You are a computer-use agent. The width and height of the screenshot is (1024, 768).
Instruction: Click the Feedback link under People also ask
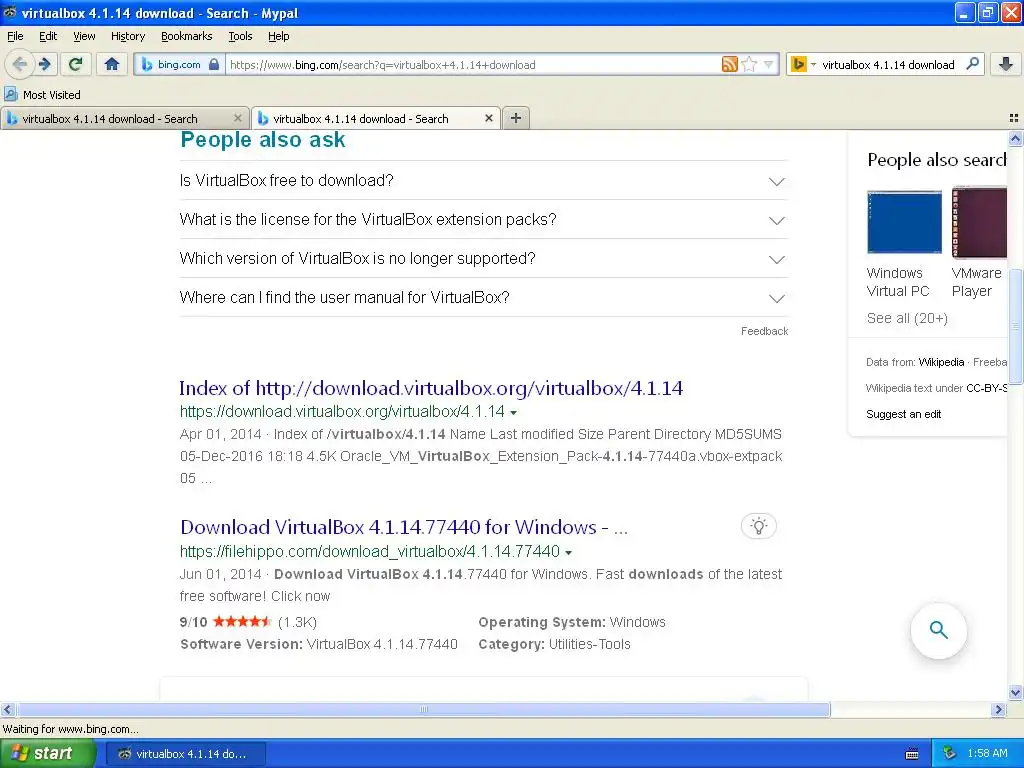click(764, 331)
